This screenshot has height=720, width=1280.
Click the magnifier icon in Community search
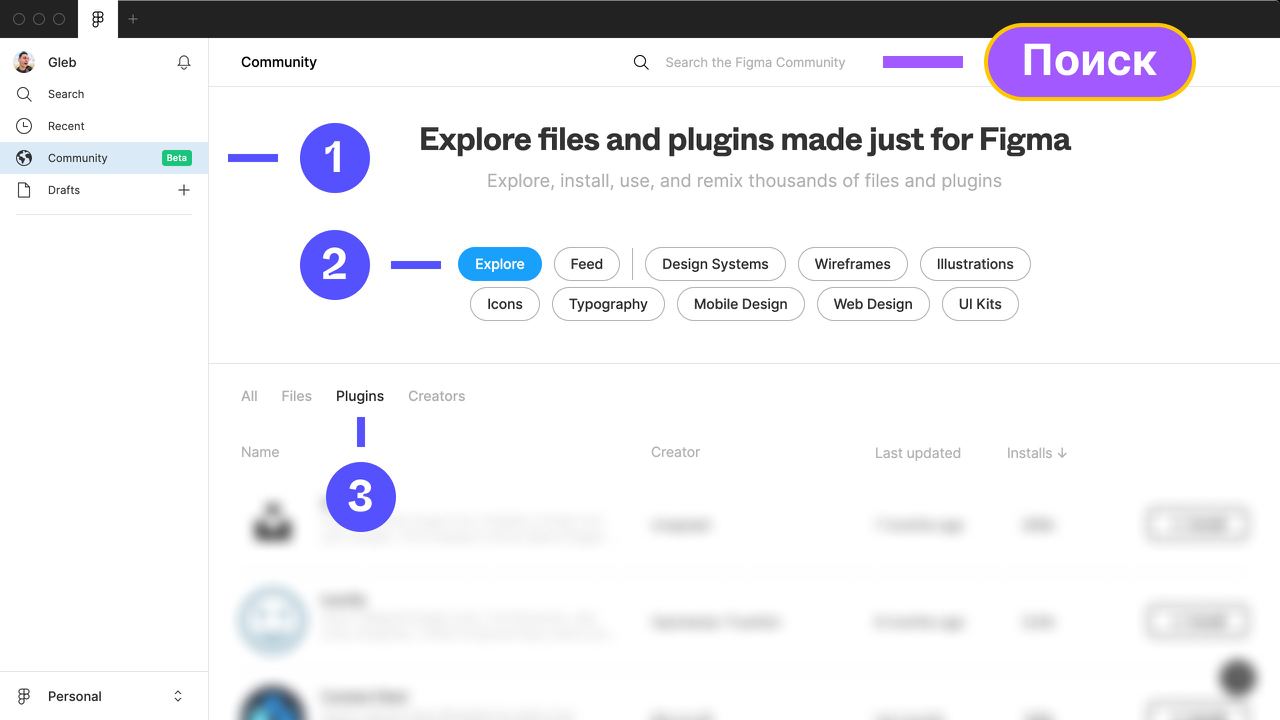[641, 62]
